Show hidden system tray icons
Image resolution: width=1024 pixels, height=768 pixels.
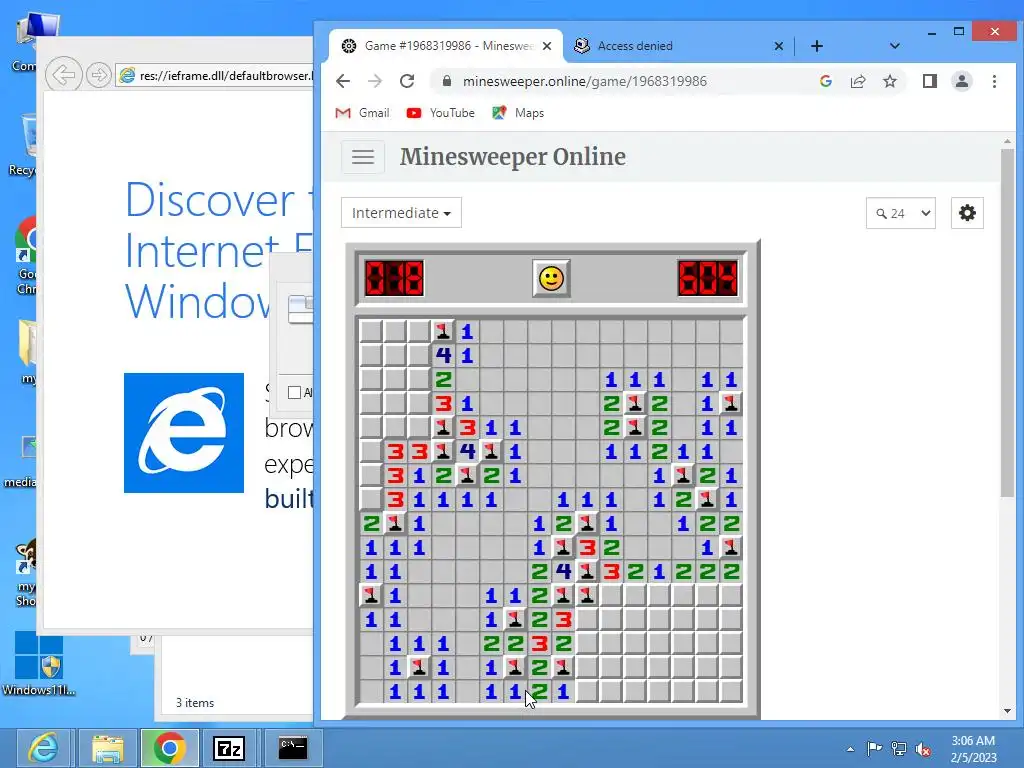pos(850,749)
